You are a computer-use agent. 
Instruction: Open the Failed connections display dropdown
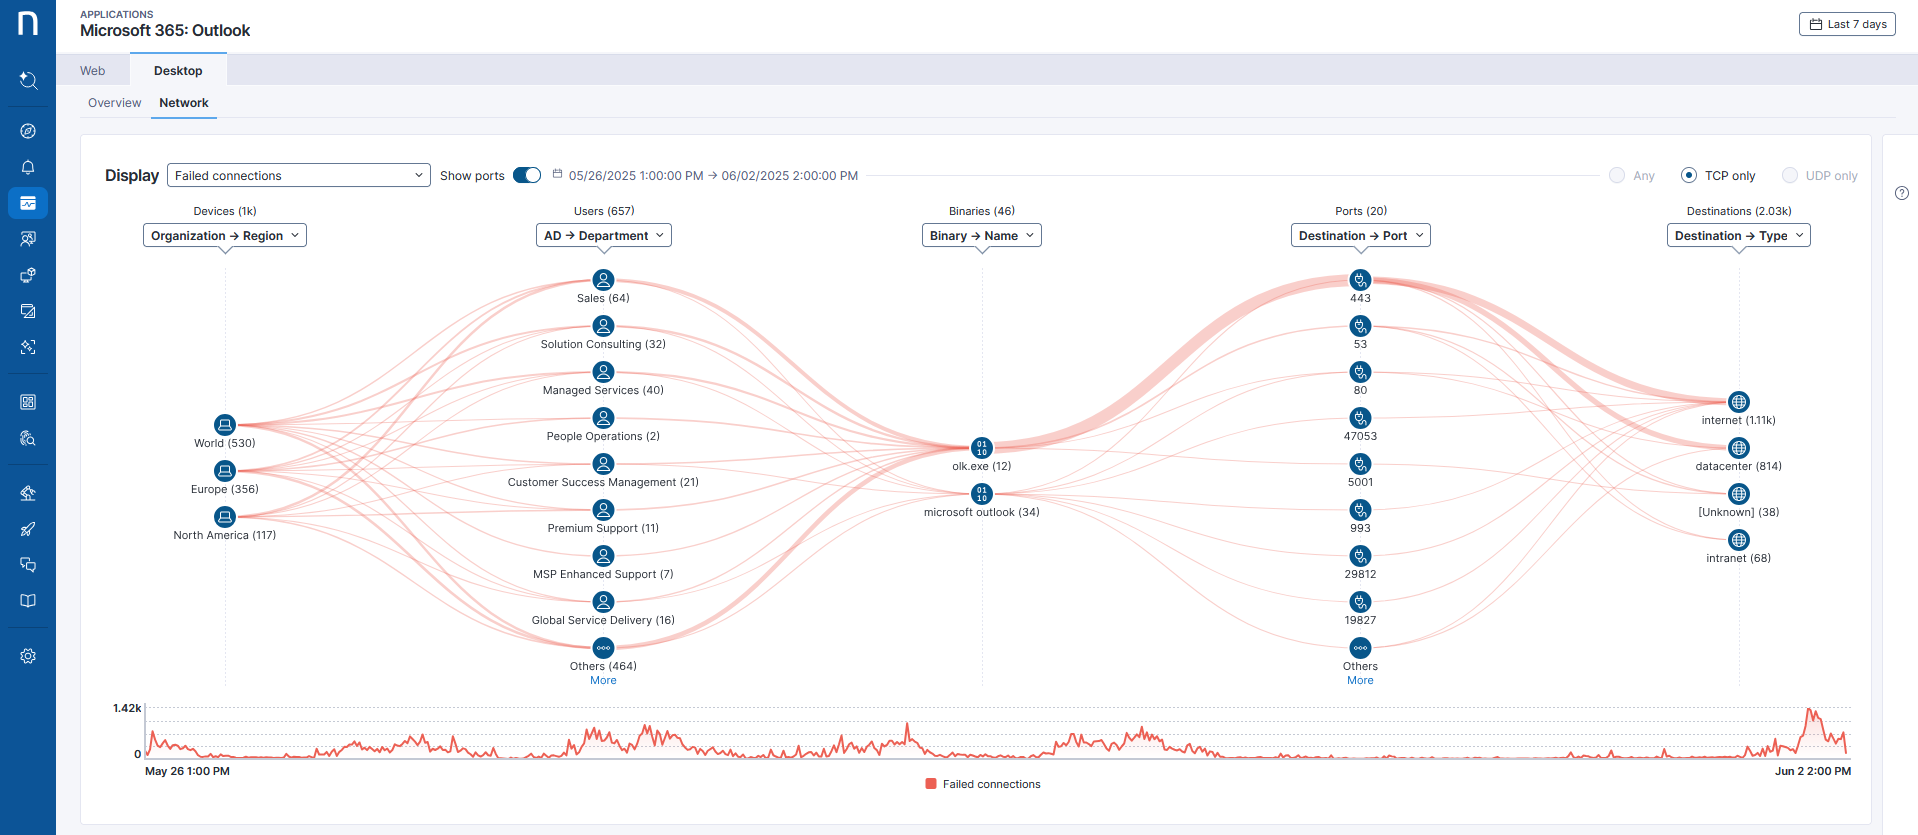click(298, 175)
